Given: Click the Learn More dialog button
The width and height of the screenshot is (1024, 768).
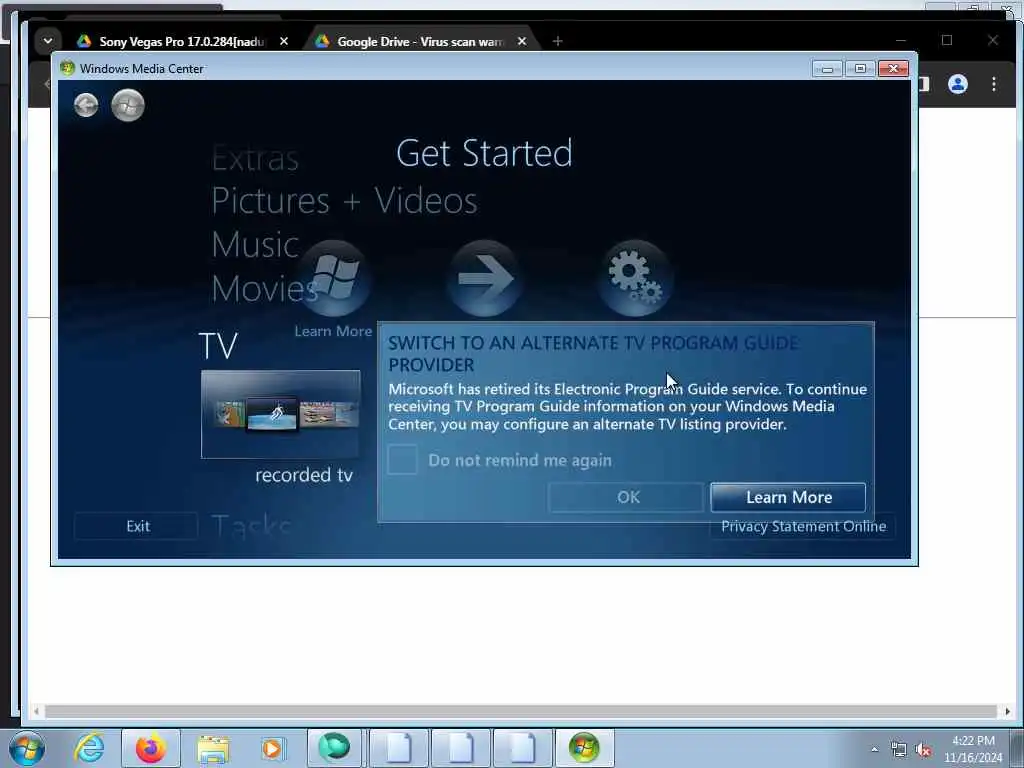Looking at the screenshot, I should point(788,498).
